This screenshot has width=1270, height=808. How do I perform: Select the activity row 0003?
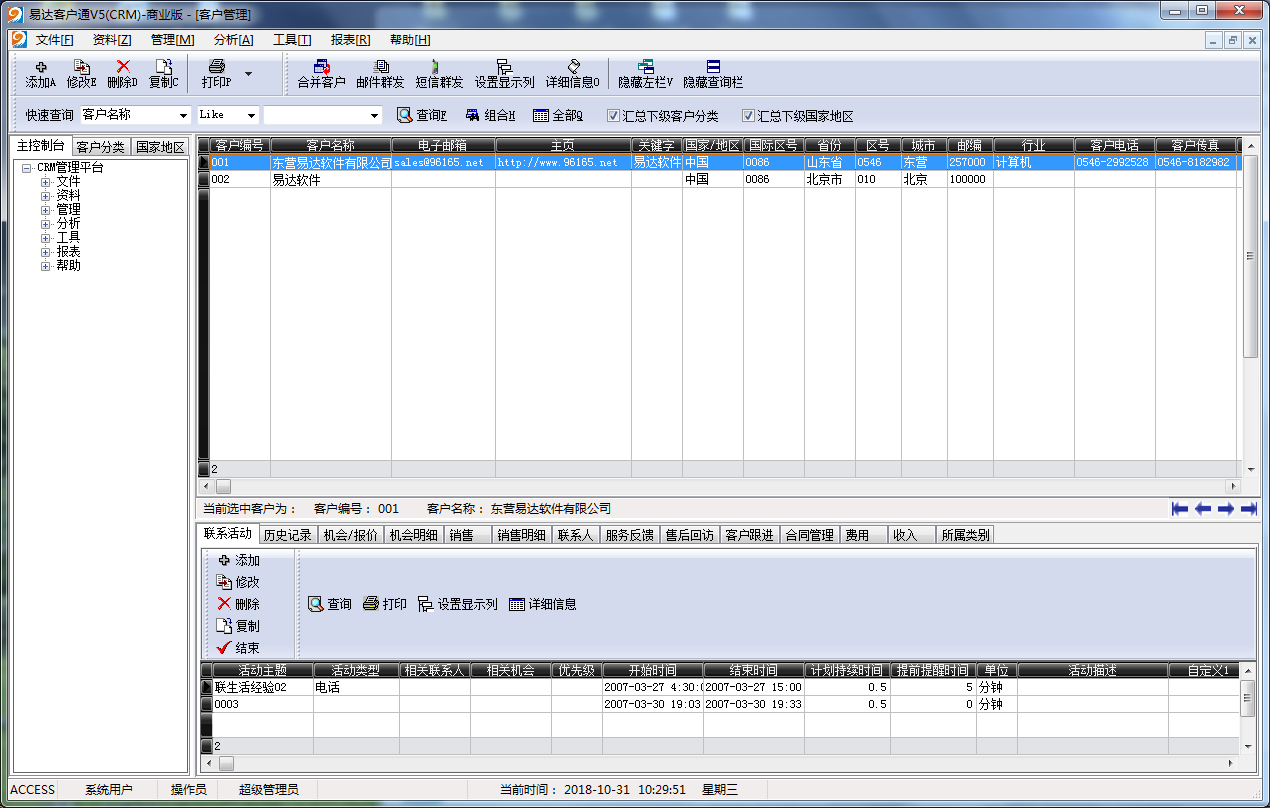[718, 704]
